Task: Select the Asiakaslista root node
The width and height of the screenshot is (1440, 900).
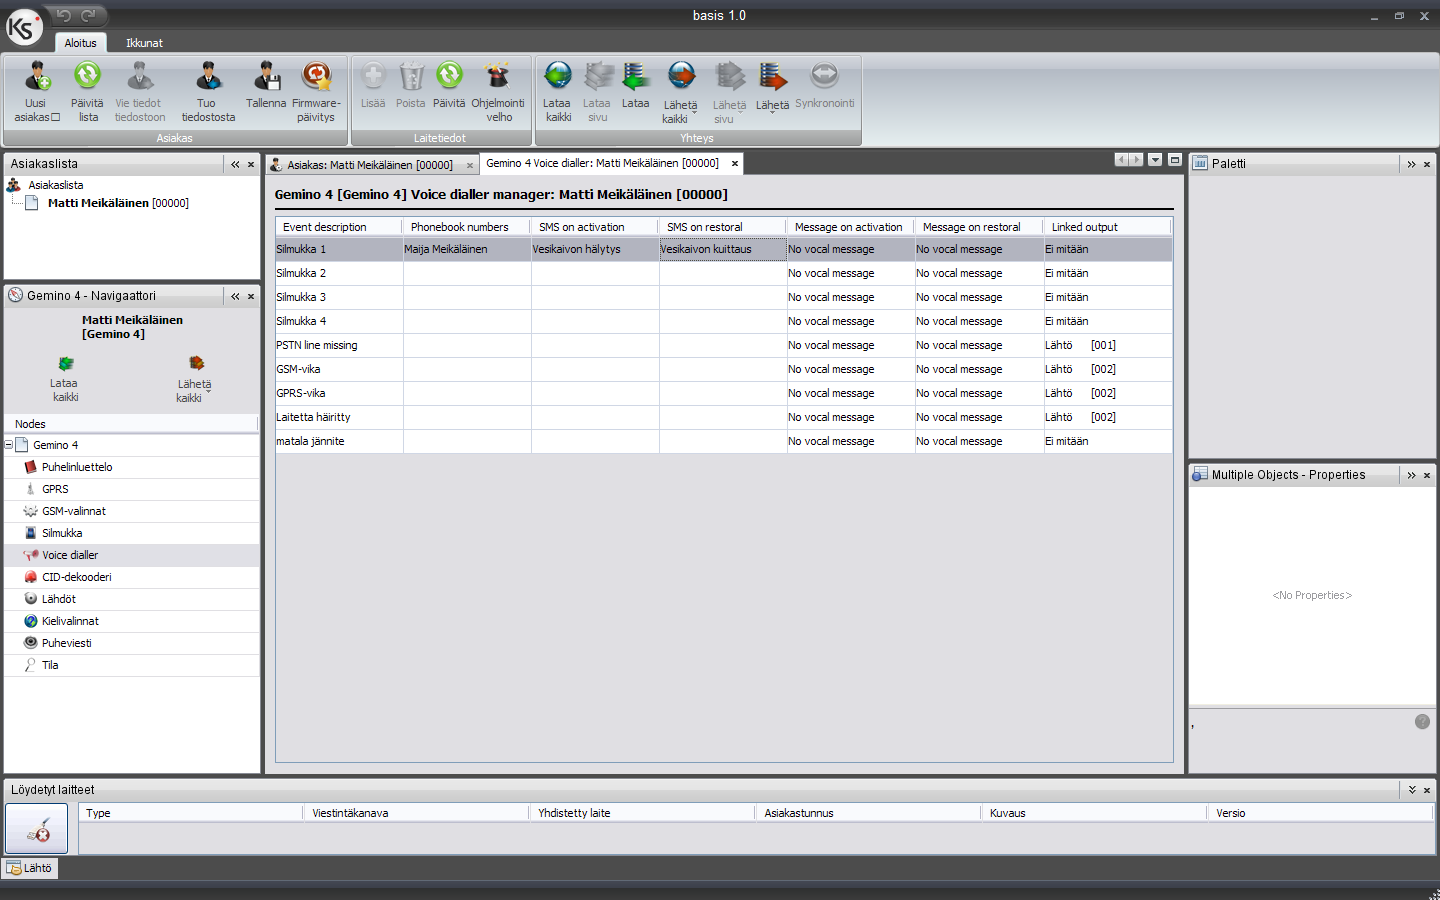Action: [x=56, y=185]
